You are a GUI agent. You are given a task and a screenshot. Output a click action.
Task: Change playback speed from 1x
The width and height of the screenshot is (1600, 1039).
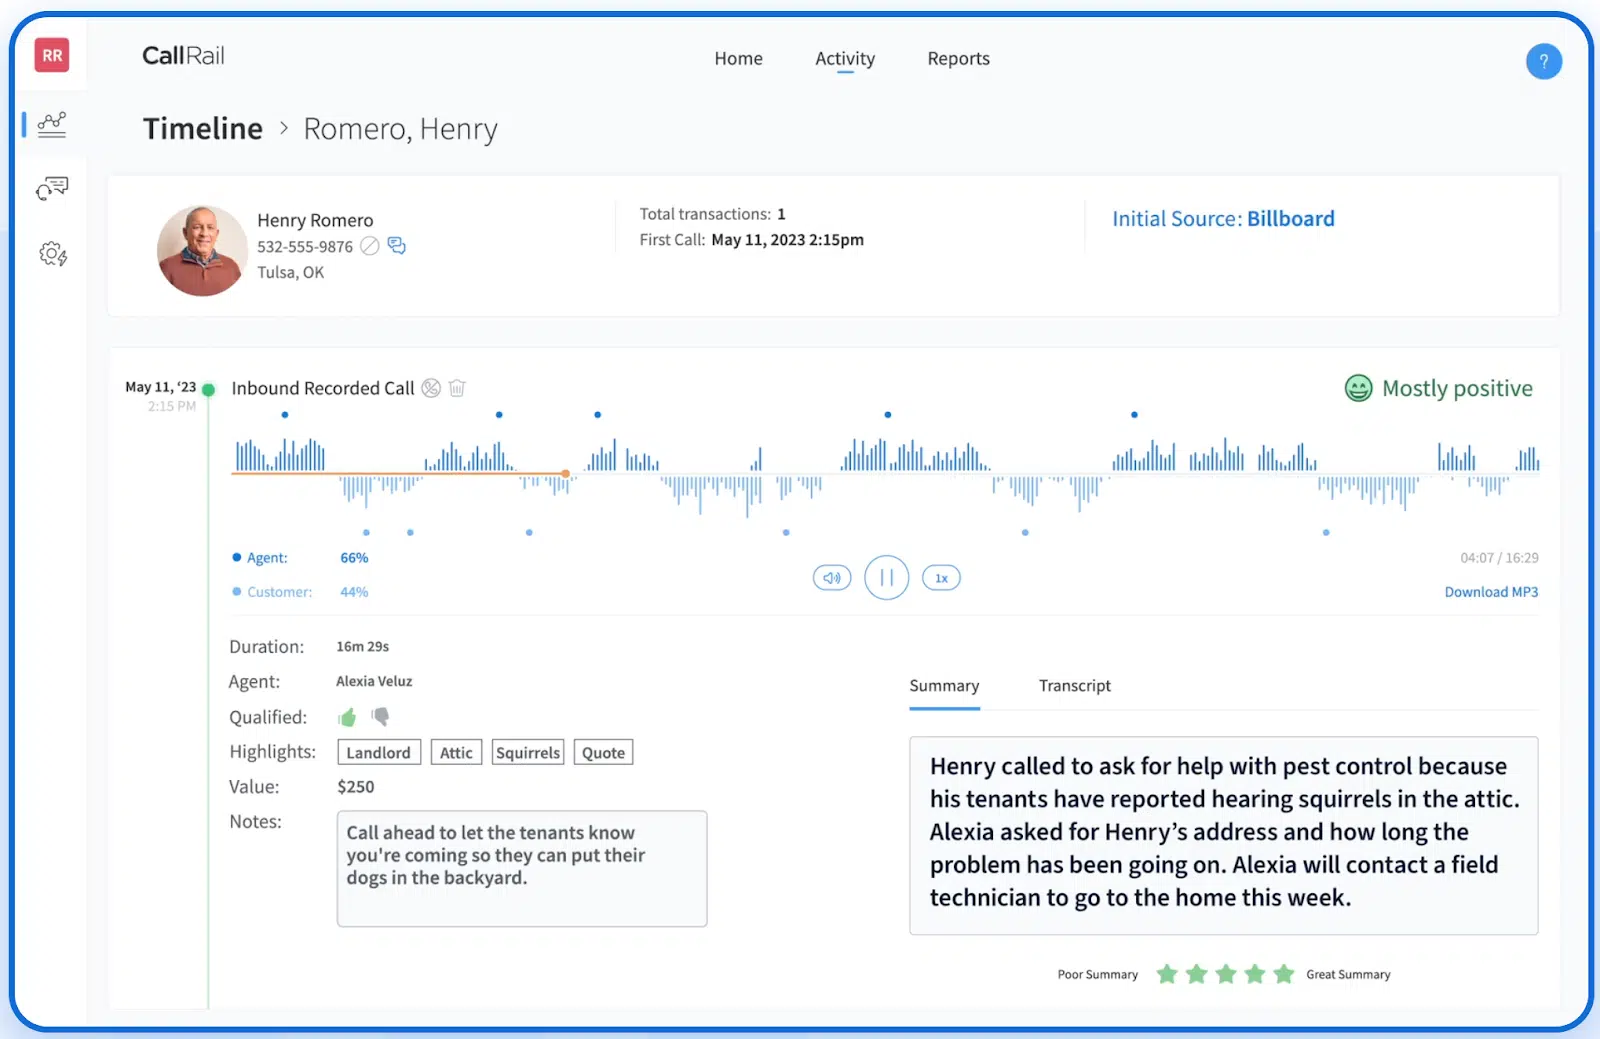940,577
